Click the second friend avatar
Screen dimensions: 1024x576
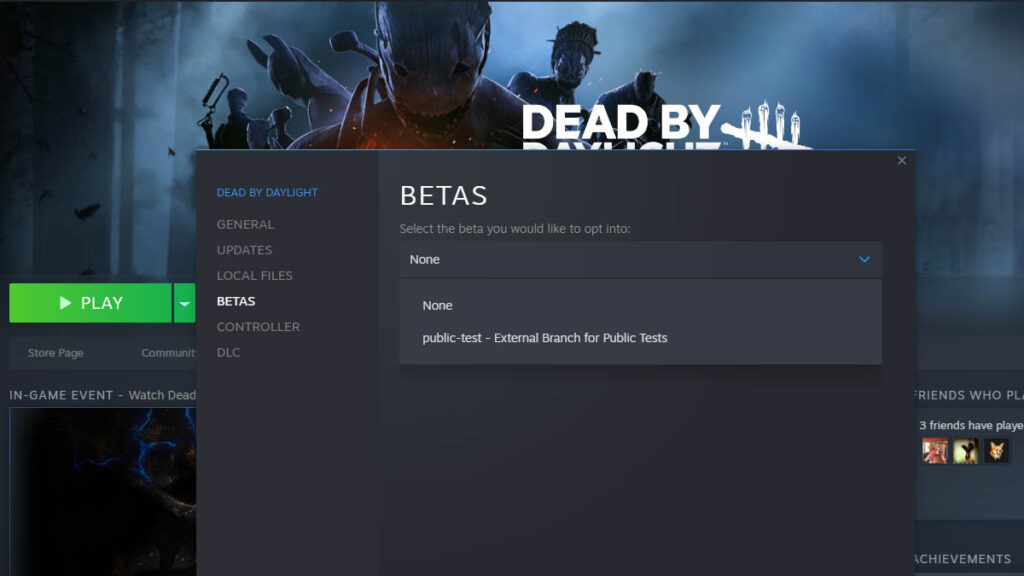click(x=965, y=451)
